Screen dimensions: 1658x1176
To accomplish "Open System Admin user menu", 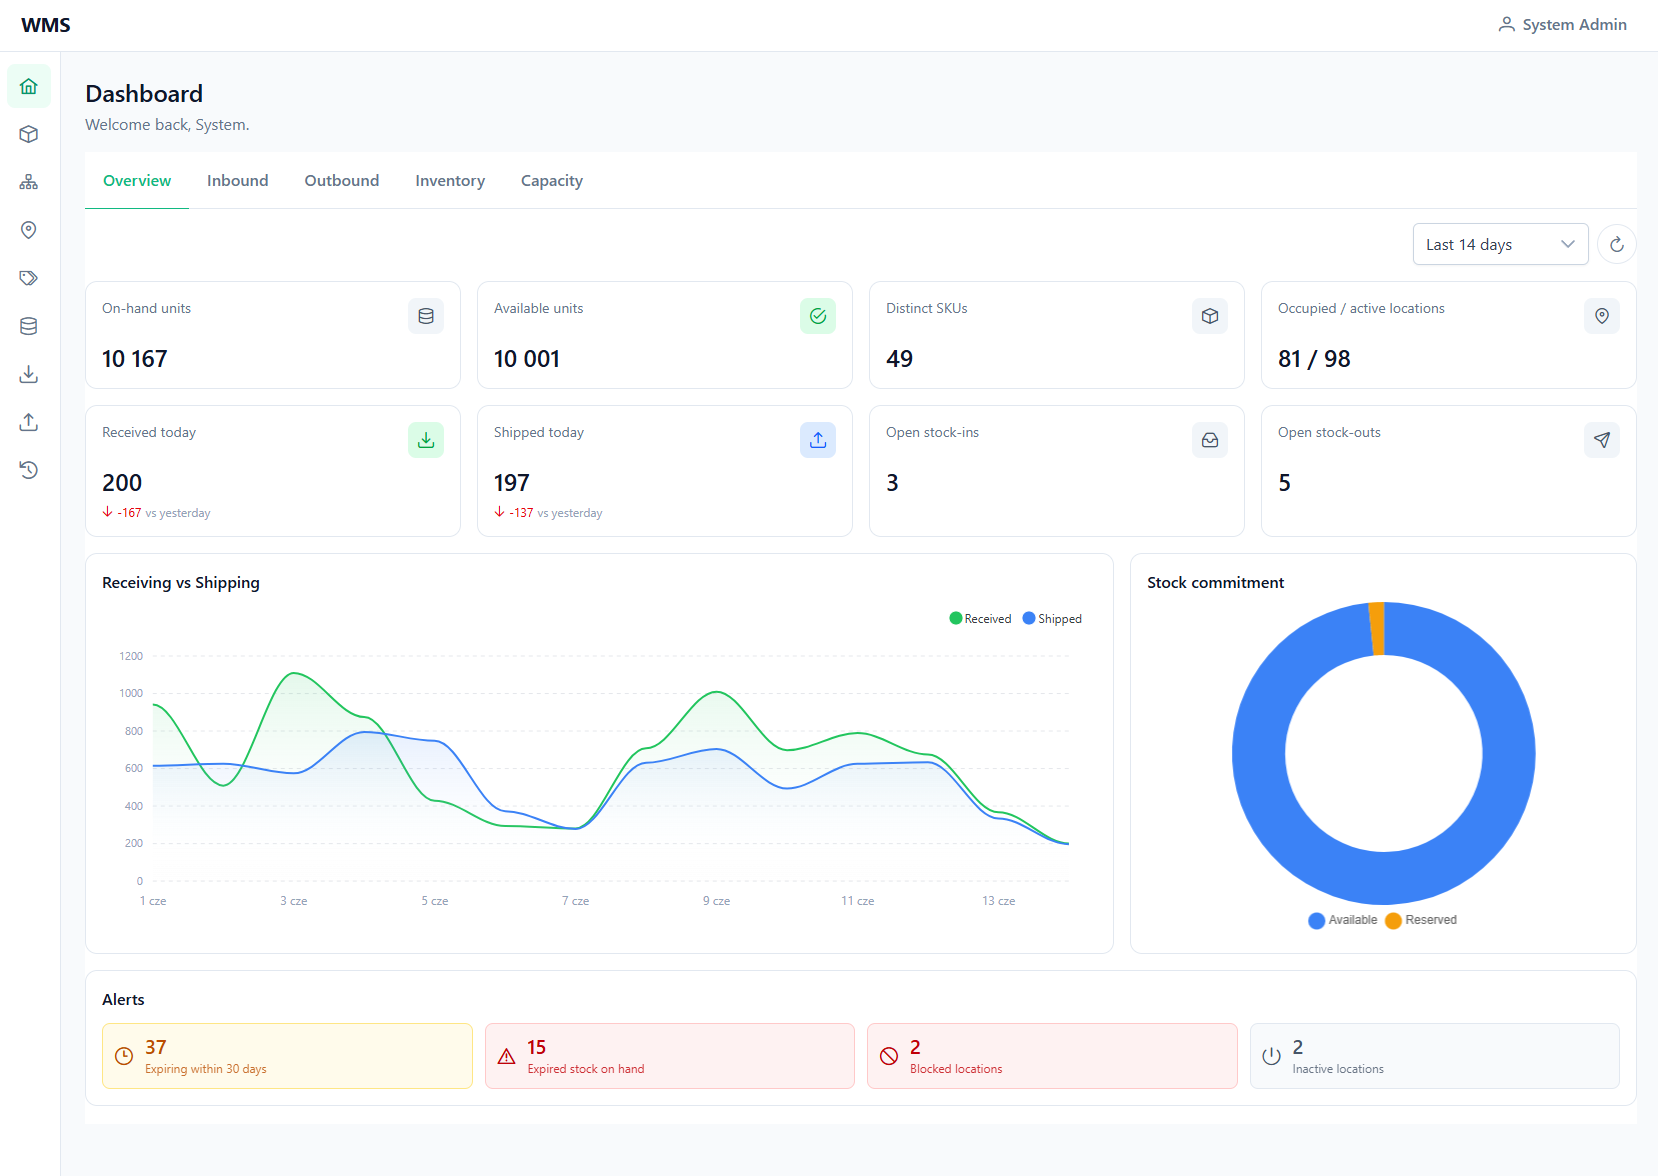I will point(1562,25).
